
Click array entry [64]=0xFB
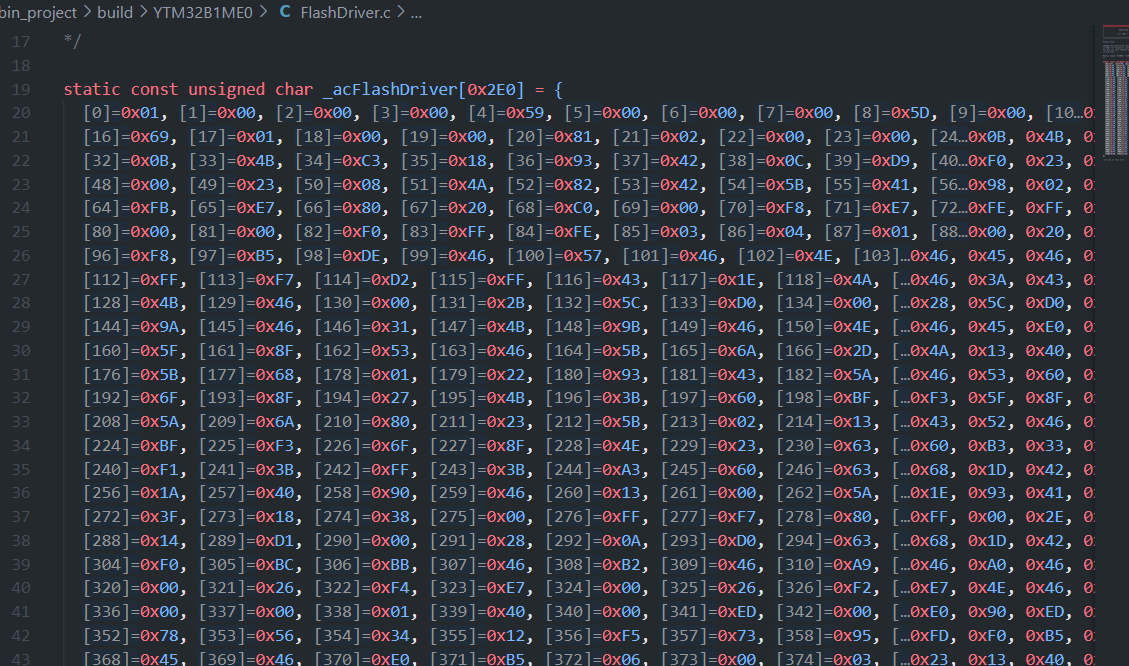[126, 208]
